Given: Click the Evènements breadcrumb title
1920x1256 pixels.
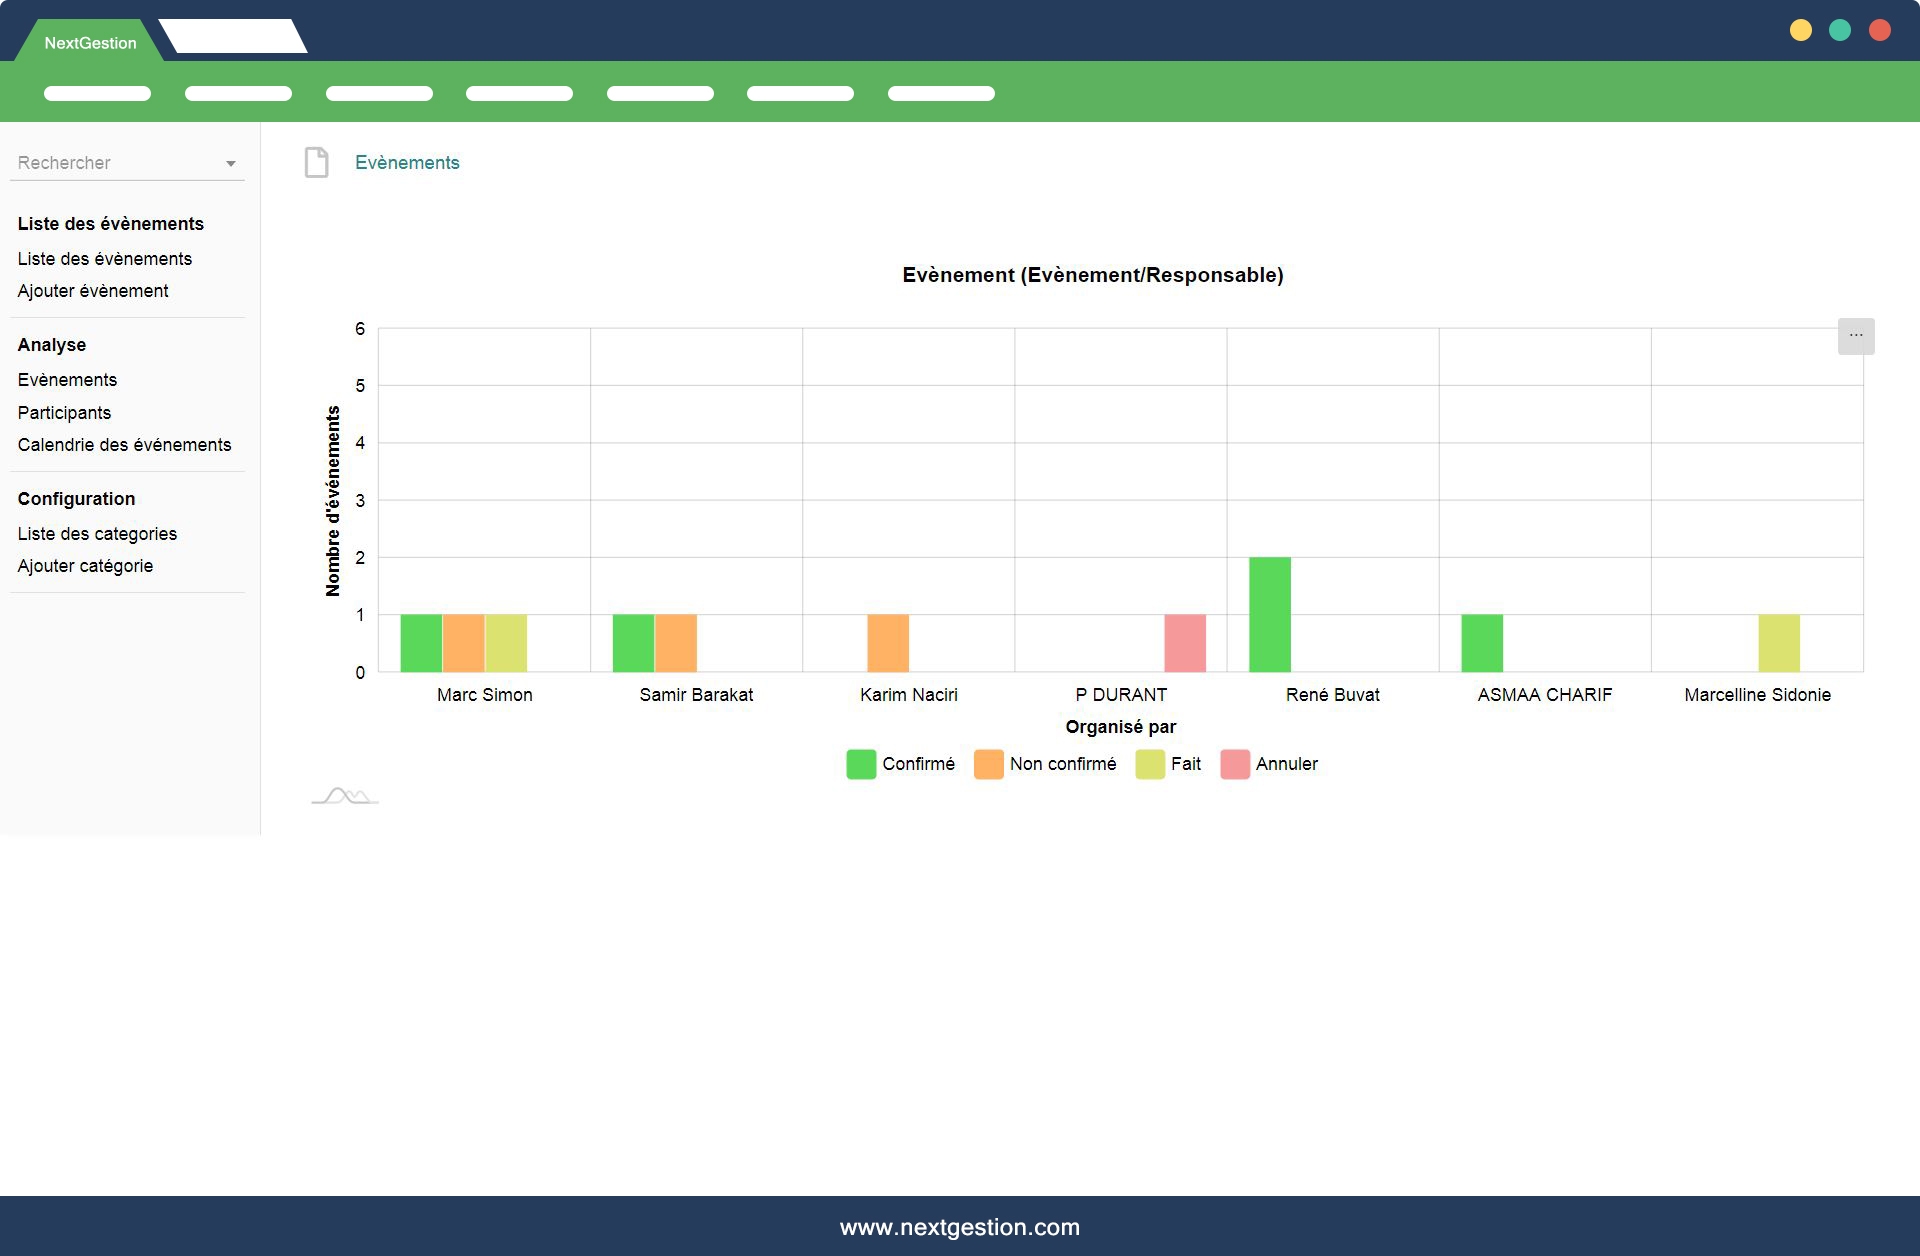Looking at the screenshot, I should 407,163.
